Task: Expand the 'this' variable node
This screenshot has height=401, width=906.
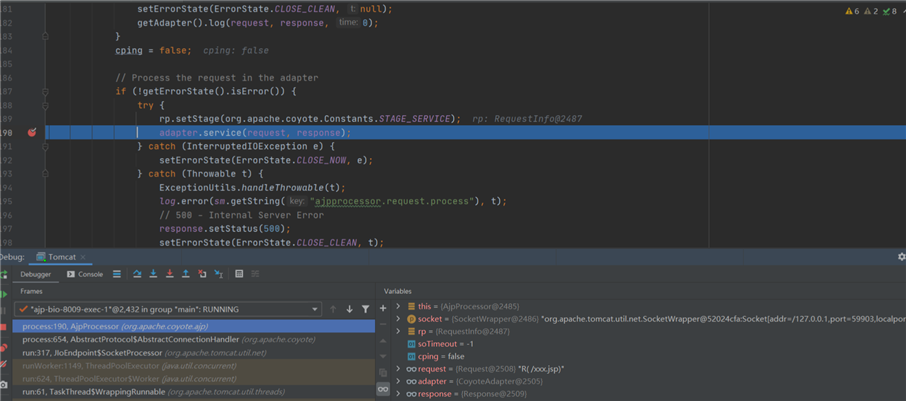Action: pyautogui.click(x=398, y=306)
